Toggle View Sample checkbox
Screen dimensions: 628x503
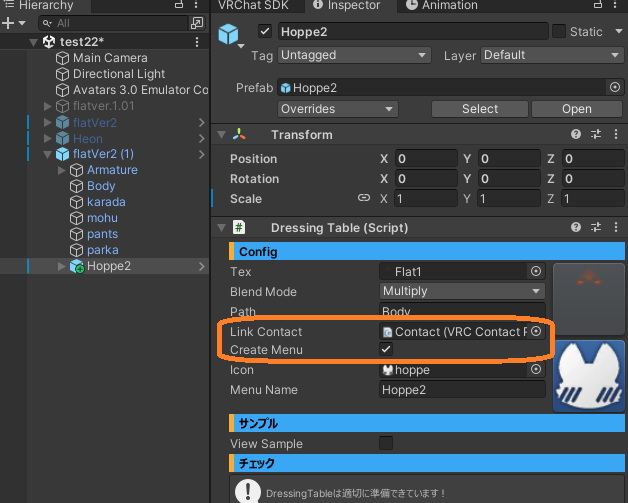386,443
